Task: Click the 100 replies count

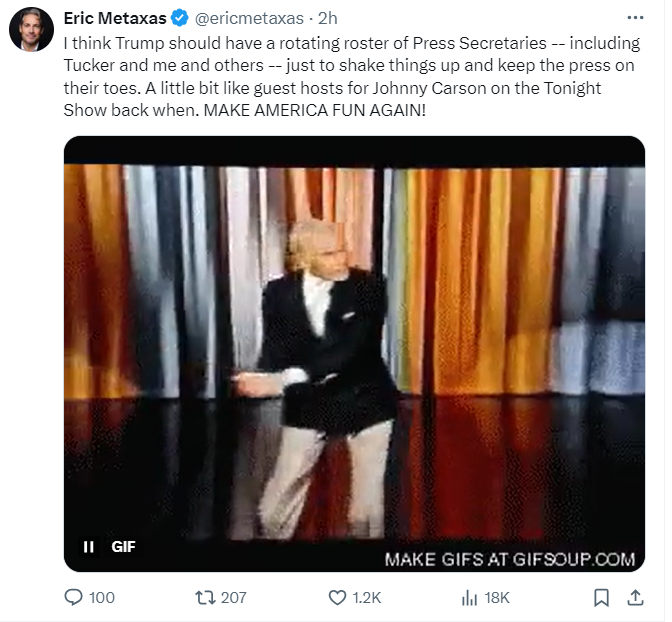Action: [102, 597]
